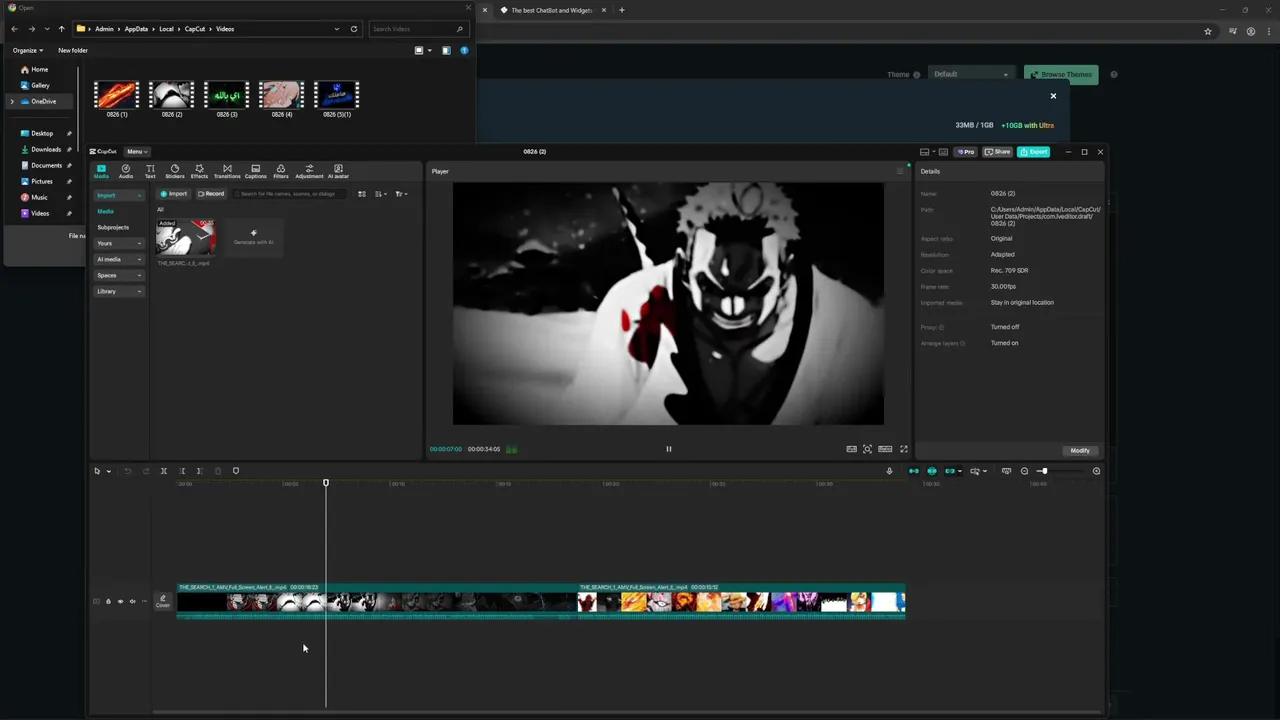This screenshot has height=720, width=1280.
Task: Open the Transitions tab
Action: pos(227,171)
